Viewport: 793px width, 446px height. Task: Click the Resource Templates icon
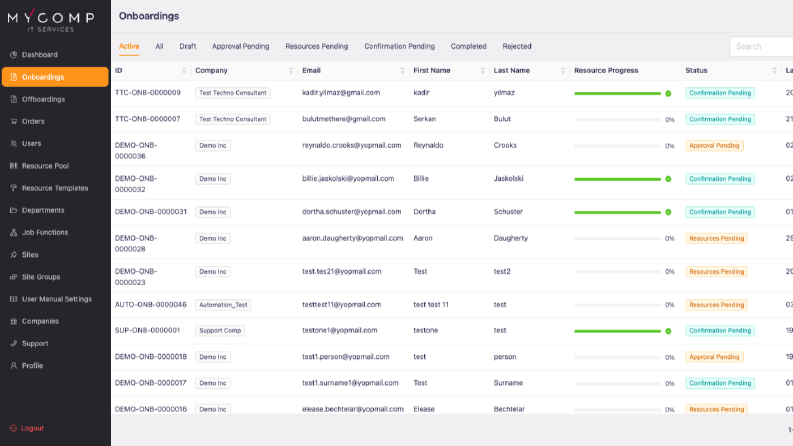click(x=14, y=188)
